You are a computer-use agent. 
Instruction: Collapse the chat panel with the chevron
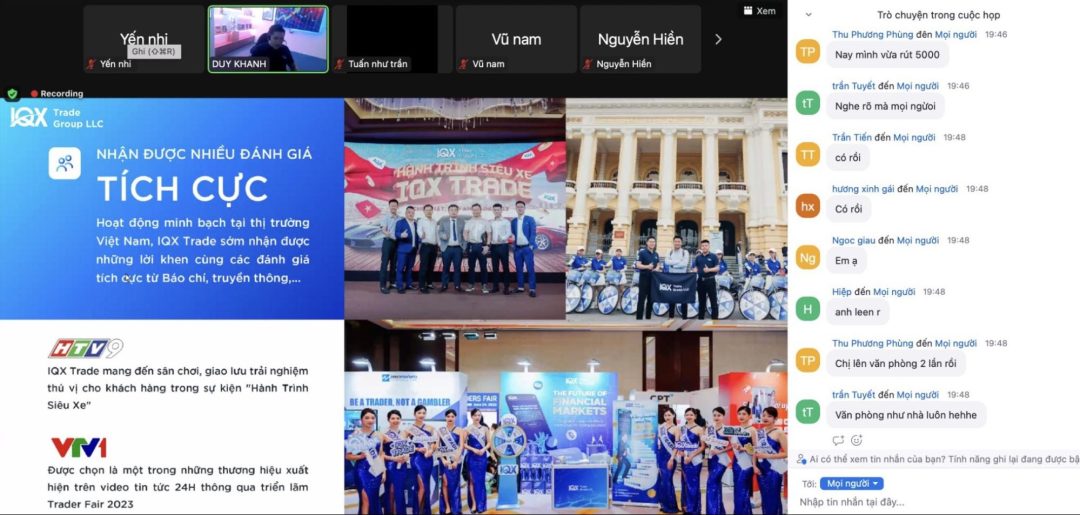808,15
